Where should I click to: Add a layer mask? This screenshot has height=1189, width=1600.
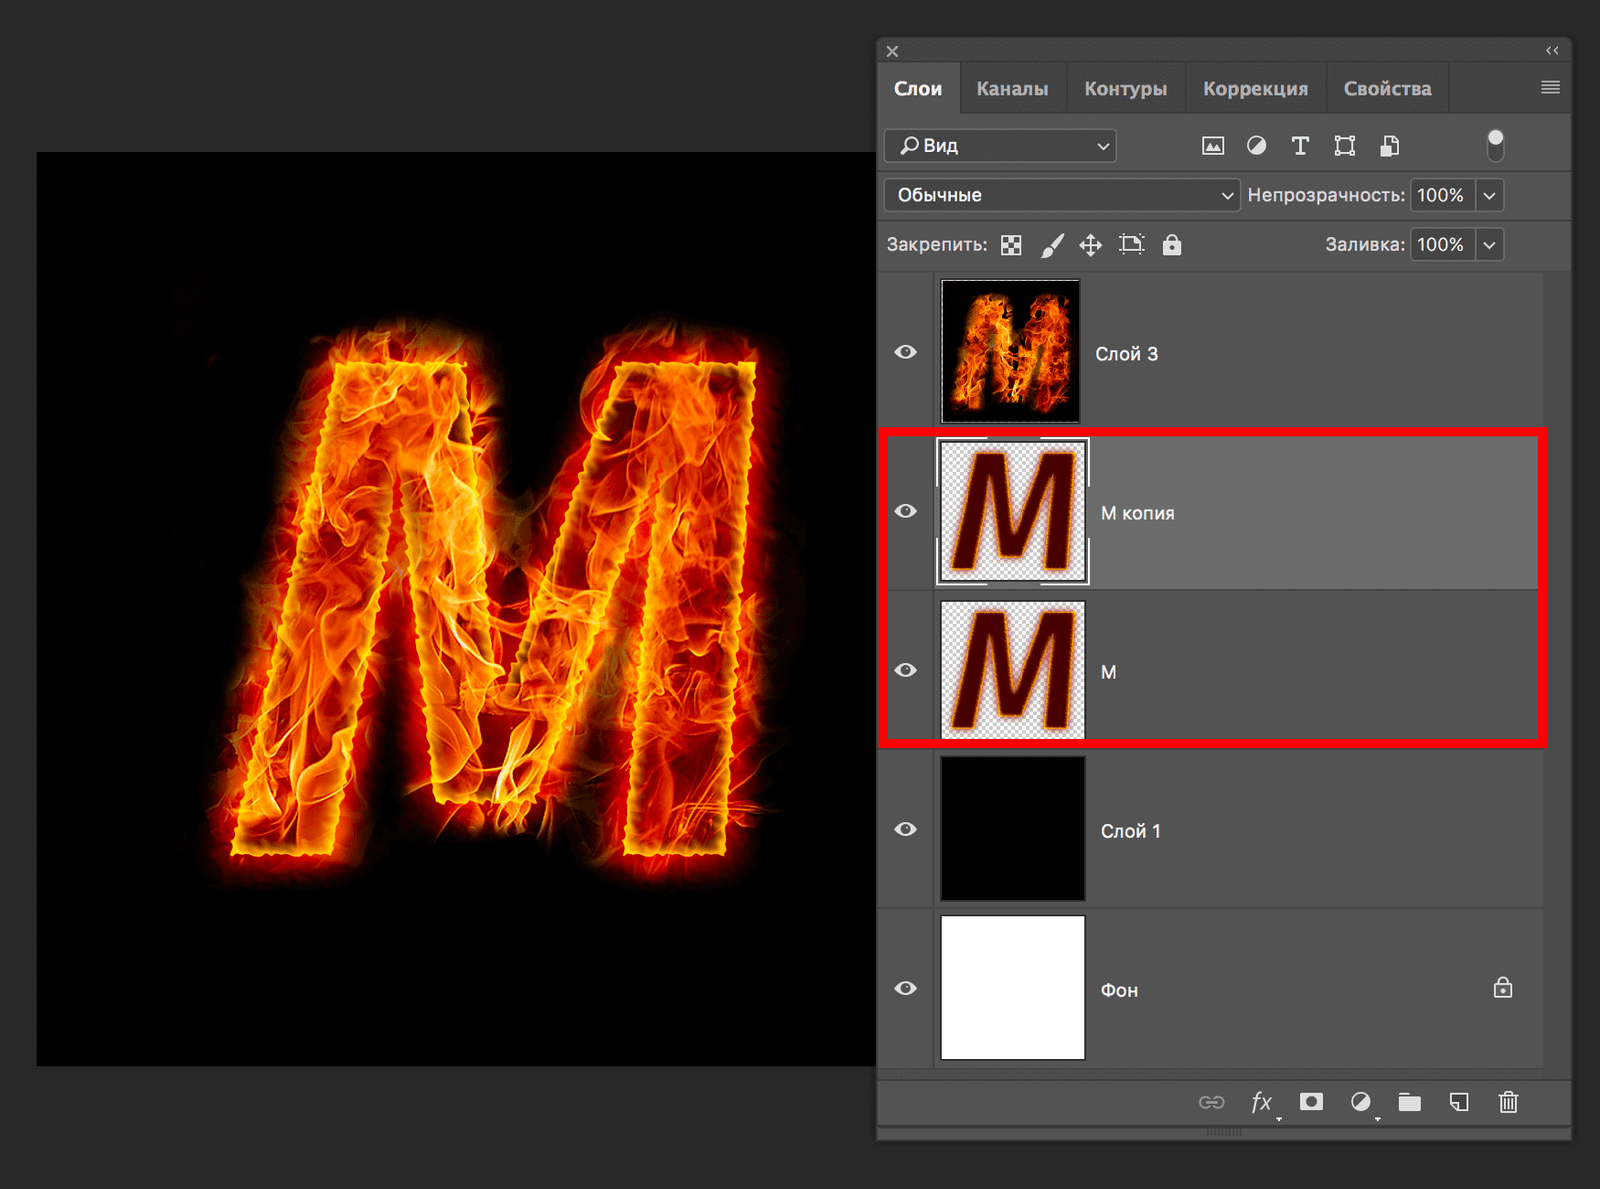click(x=1311, y=1102)
